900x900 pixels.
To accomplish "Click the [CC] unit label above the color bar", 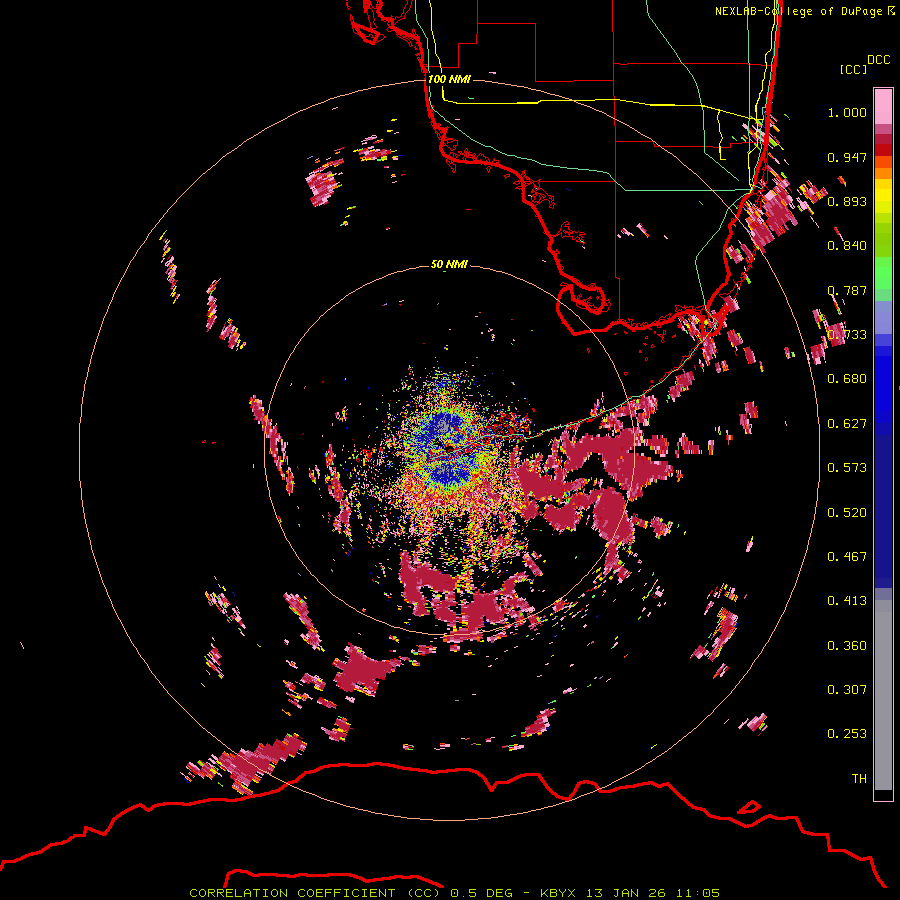I will (x=853, y=69).
